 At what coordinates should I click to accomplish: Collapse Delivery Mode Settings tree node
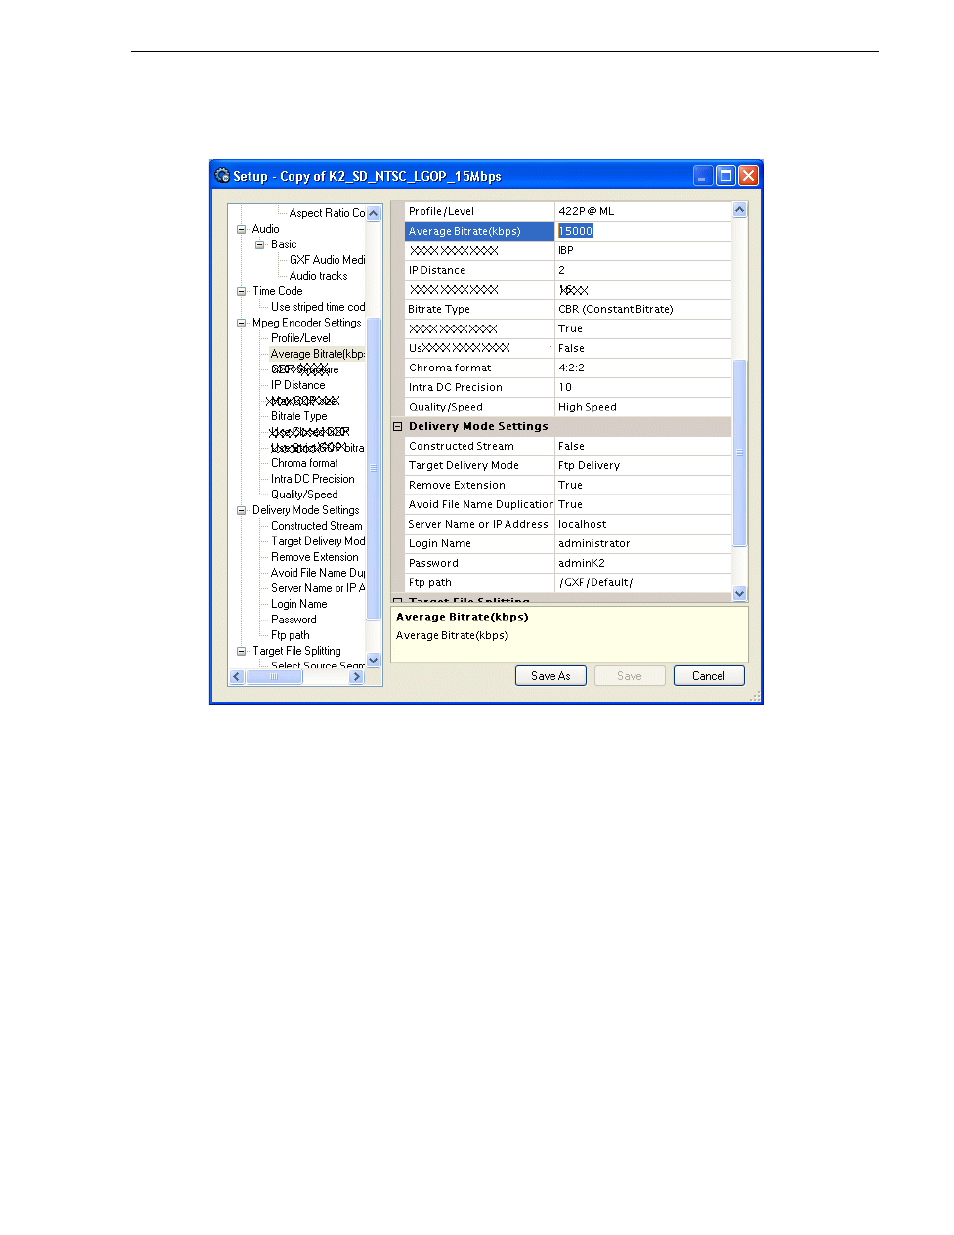tap(241, 510)
